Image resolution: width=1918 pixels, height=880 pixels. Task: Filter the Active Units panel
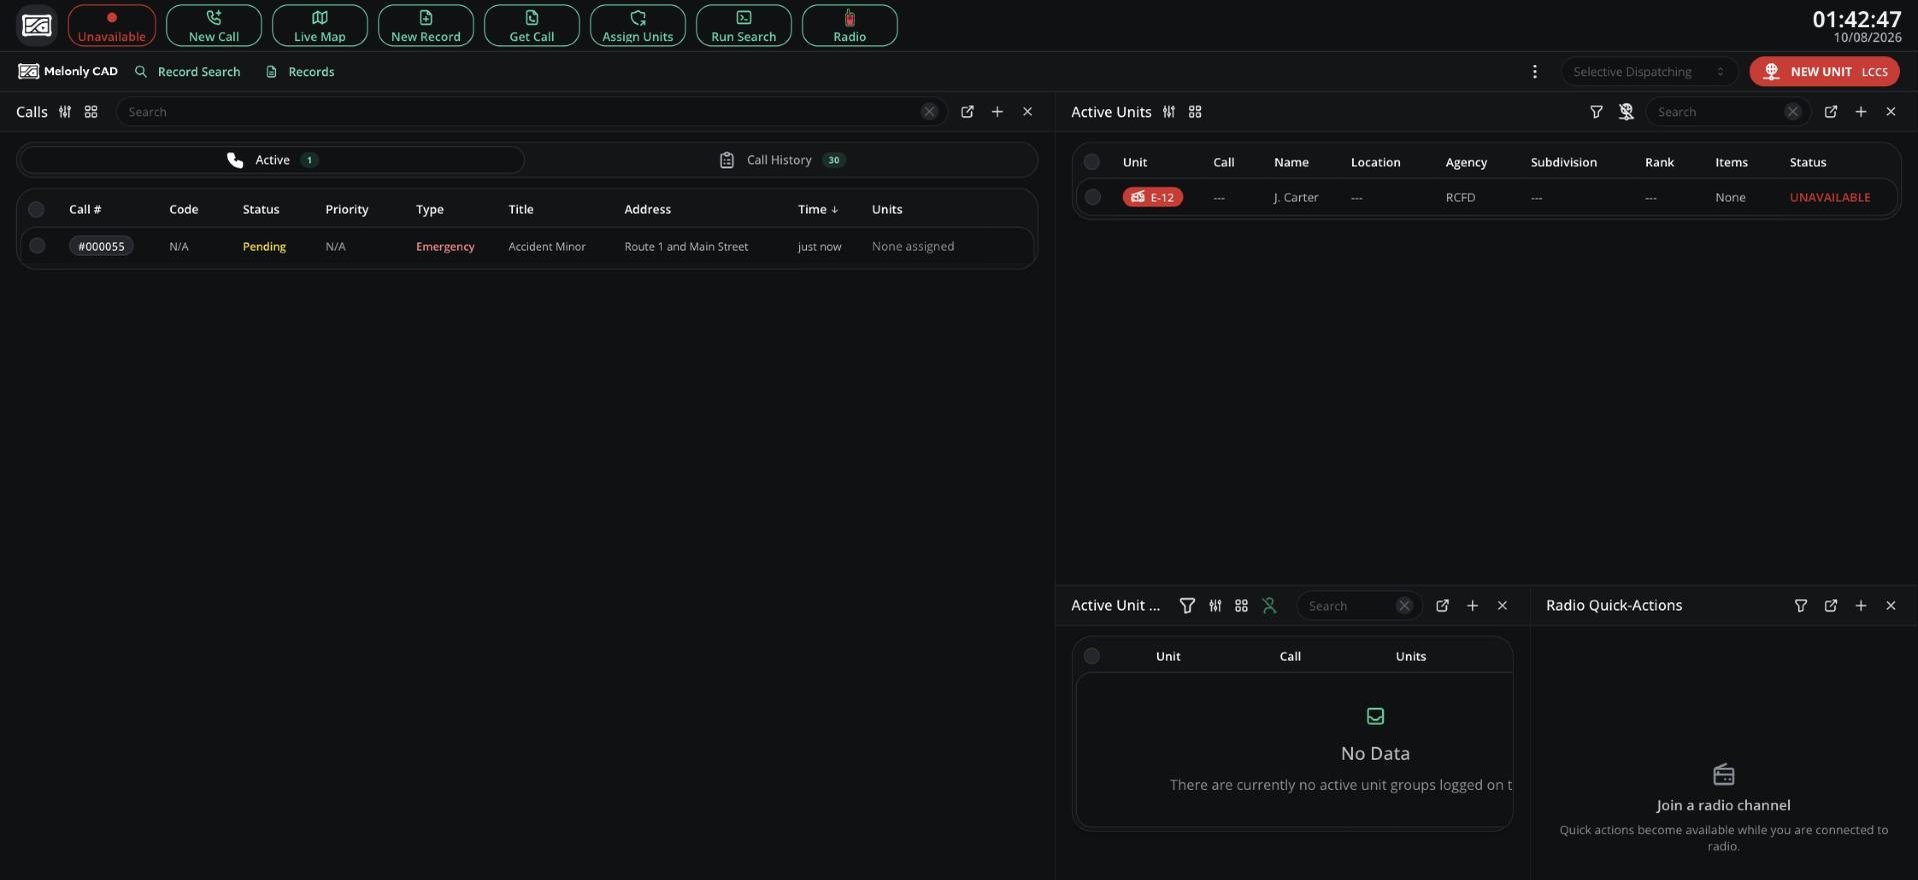point(1596,112)
